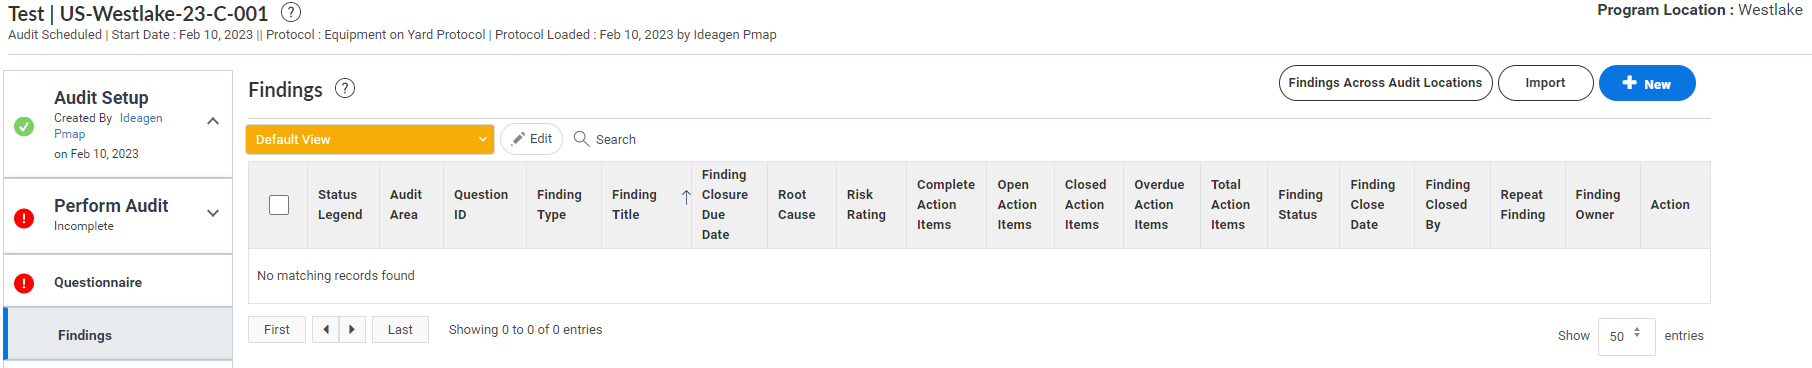Expand the Perform Audit section chevron

213,213
